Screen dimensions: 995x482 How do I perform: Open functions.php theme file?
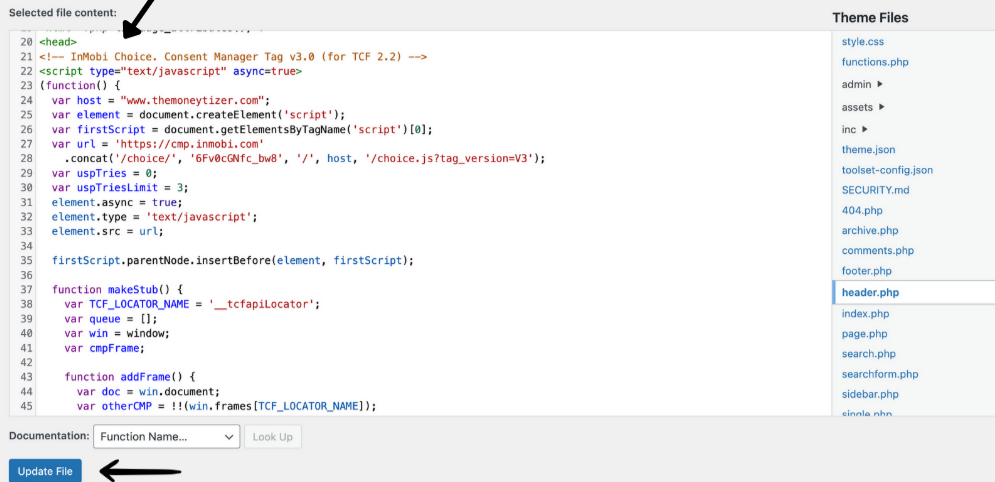(874, 62)
